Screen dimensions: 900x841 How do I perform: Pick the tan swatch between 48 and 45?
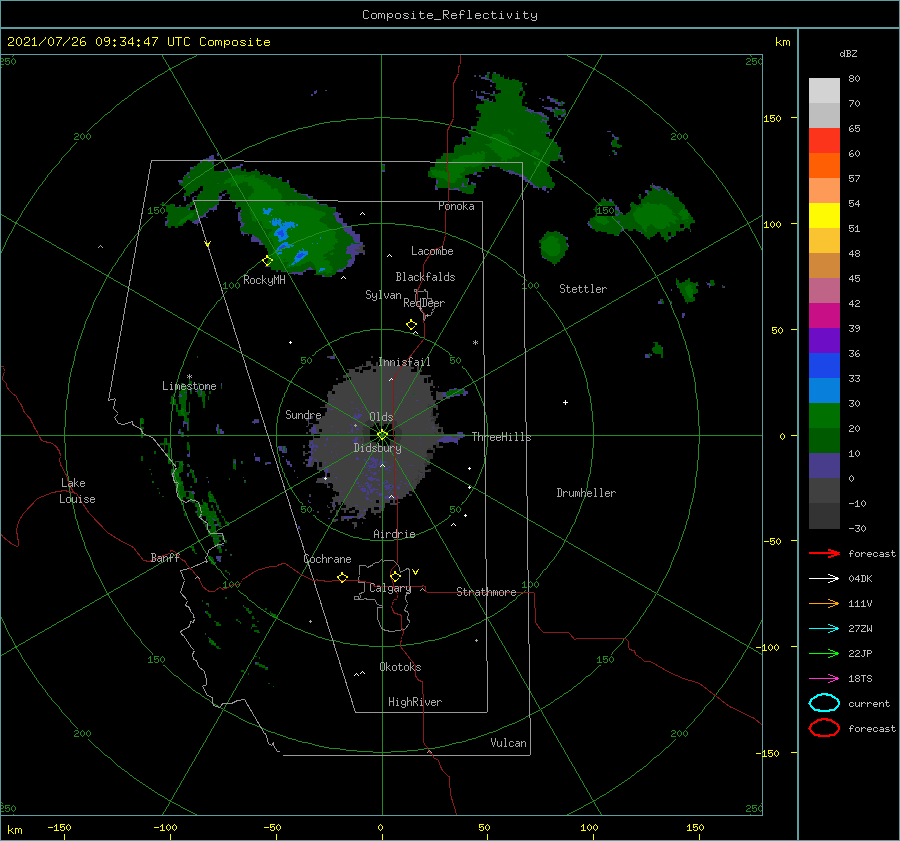(824, 265)
